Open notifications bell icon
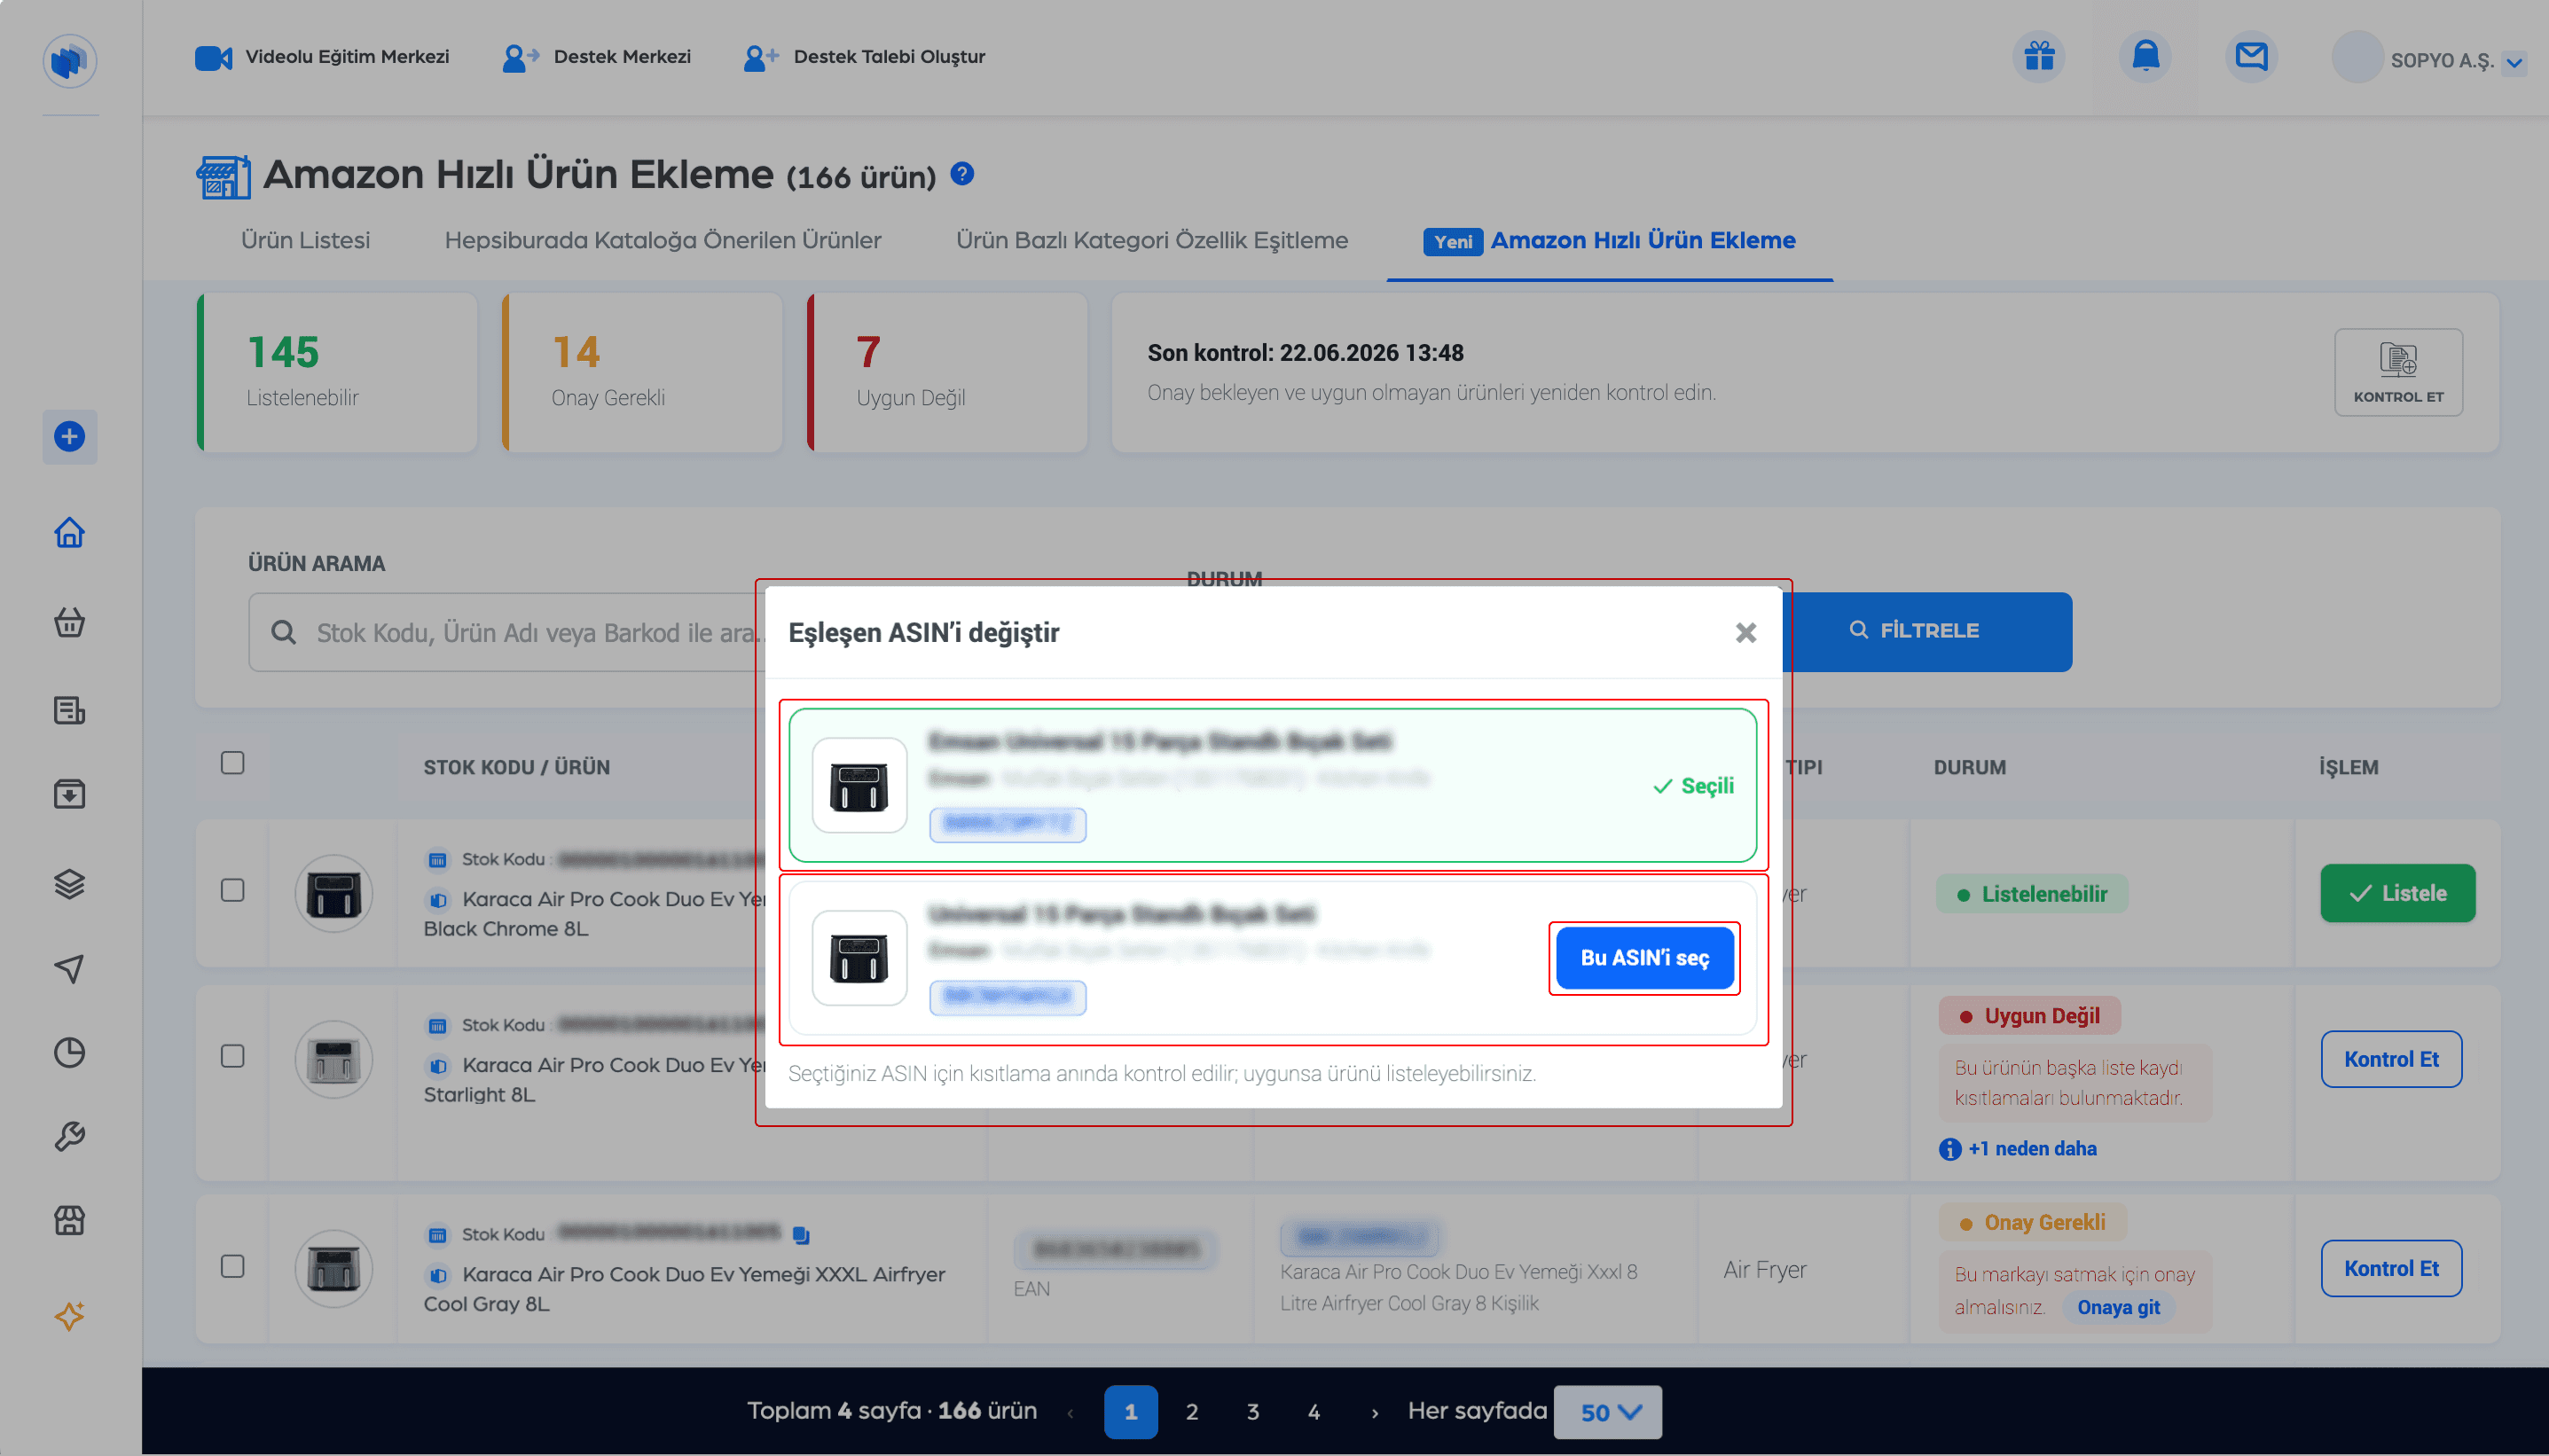Screen dimensions: 2549x1456 pos(2145,57)
